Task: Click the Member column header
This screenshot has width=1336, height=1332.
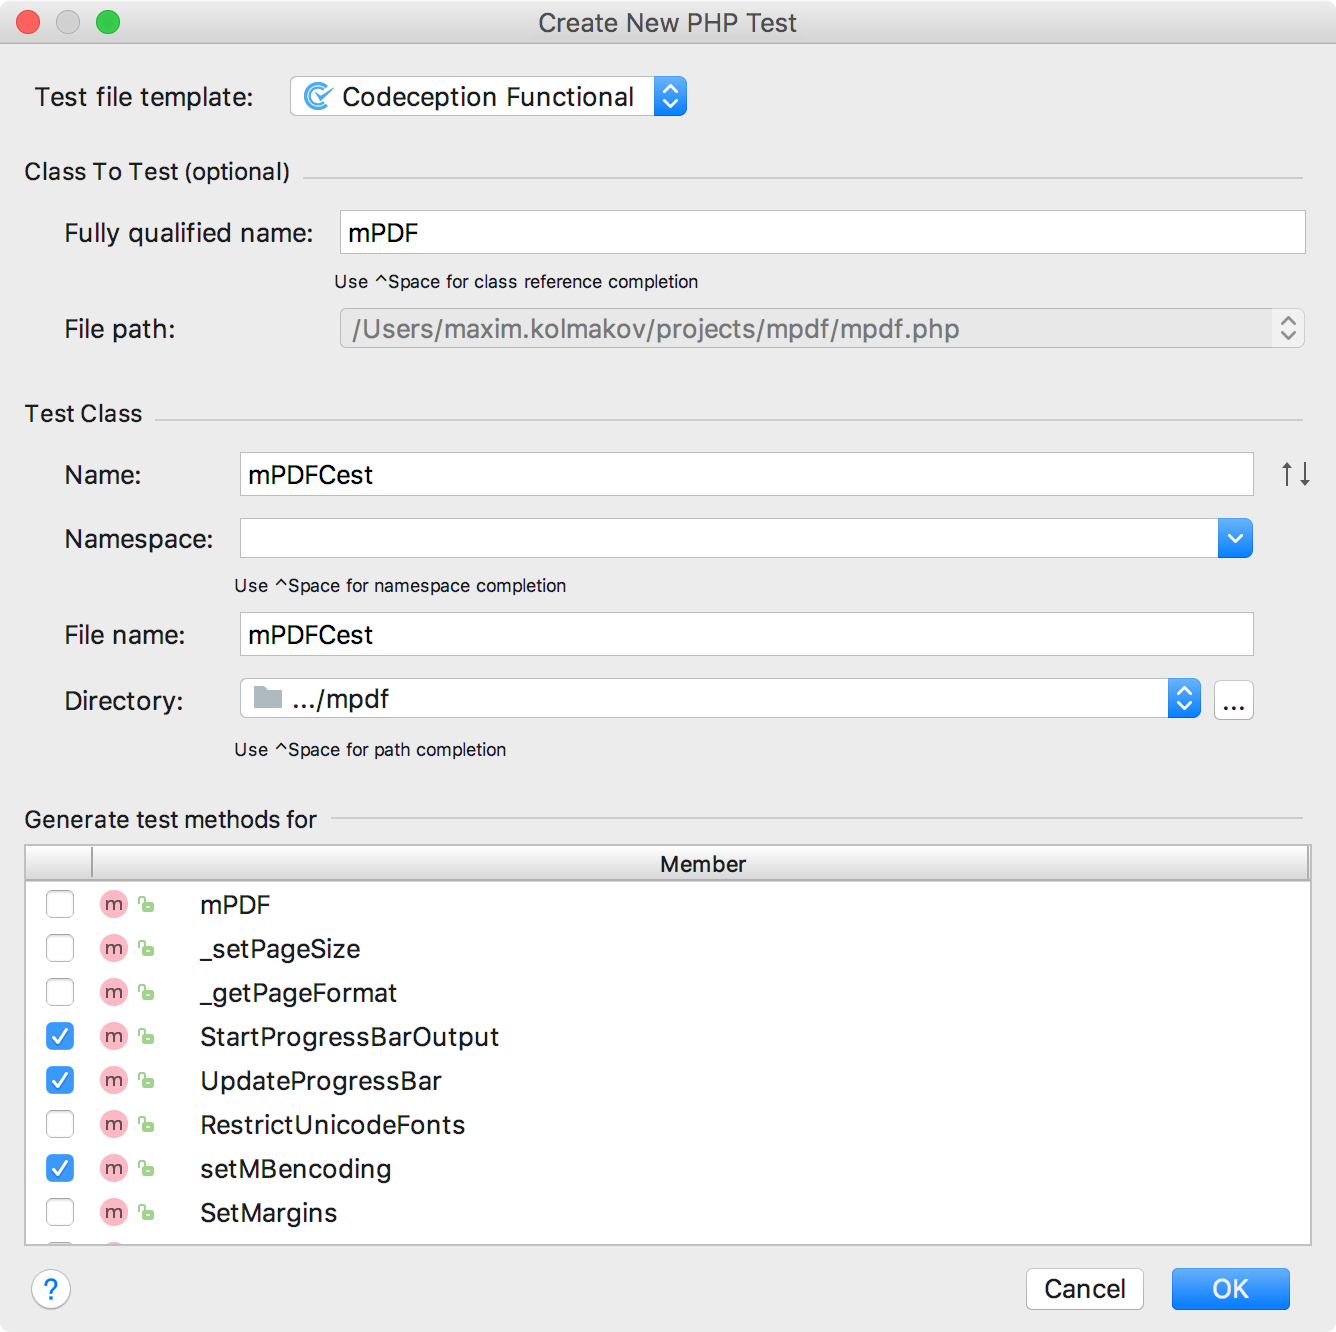Action: pyautogui.click(x=701, y=864)
